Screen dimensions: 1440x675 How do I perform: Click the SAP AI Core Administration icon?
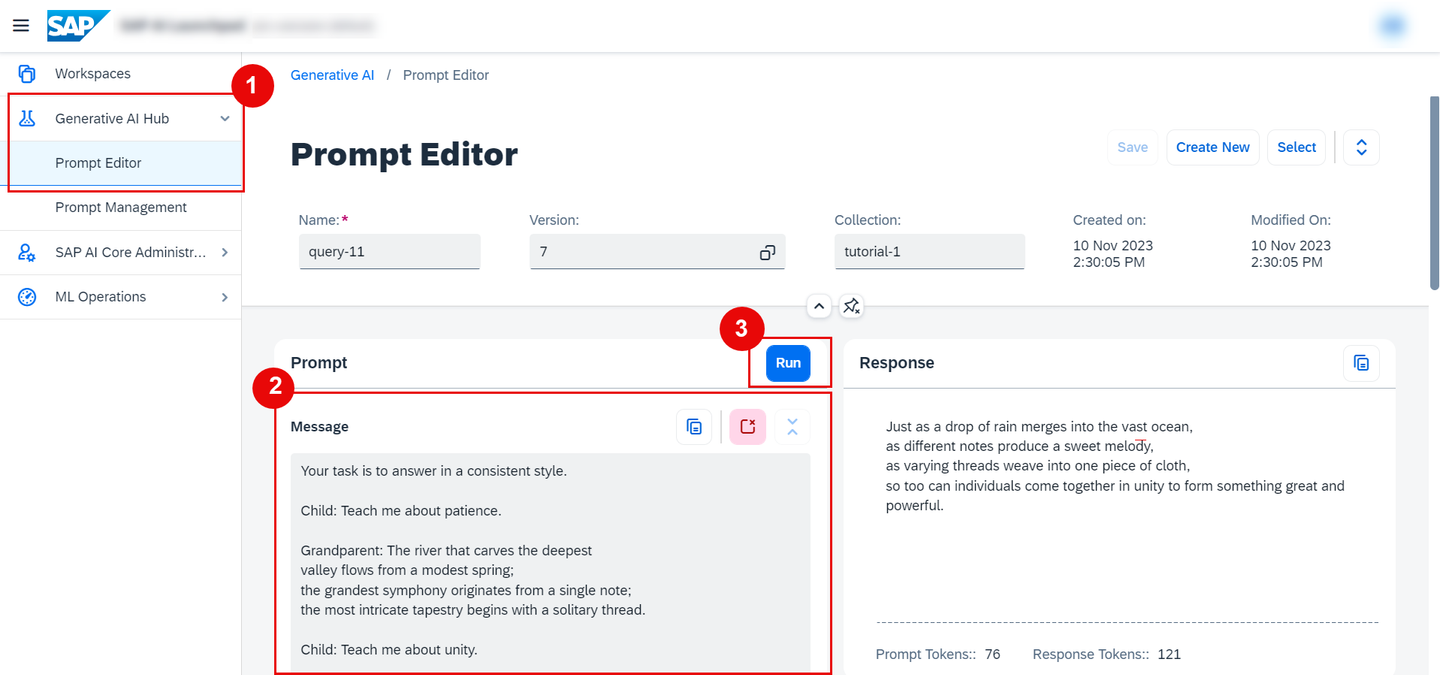(x=27, y=252)
